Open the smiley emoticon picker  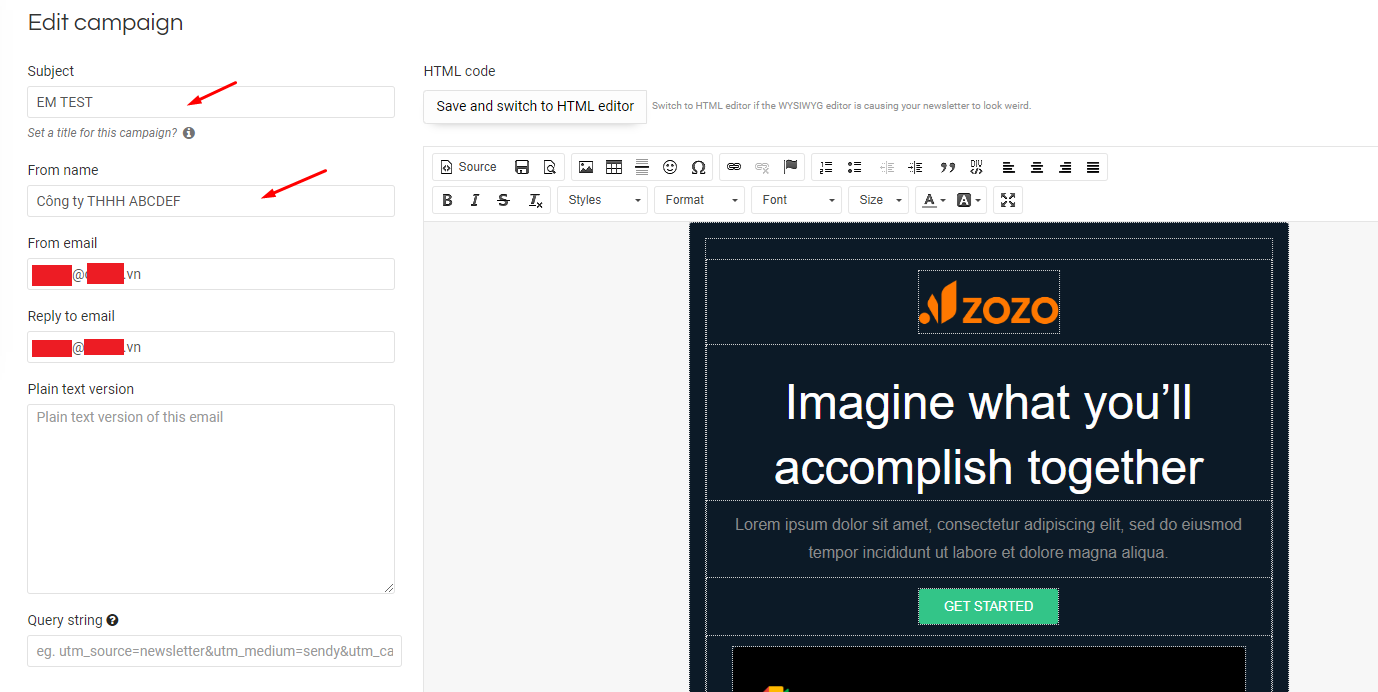[x=670, y=167]
